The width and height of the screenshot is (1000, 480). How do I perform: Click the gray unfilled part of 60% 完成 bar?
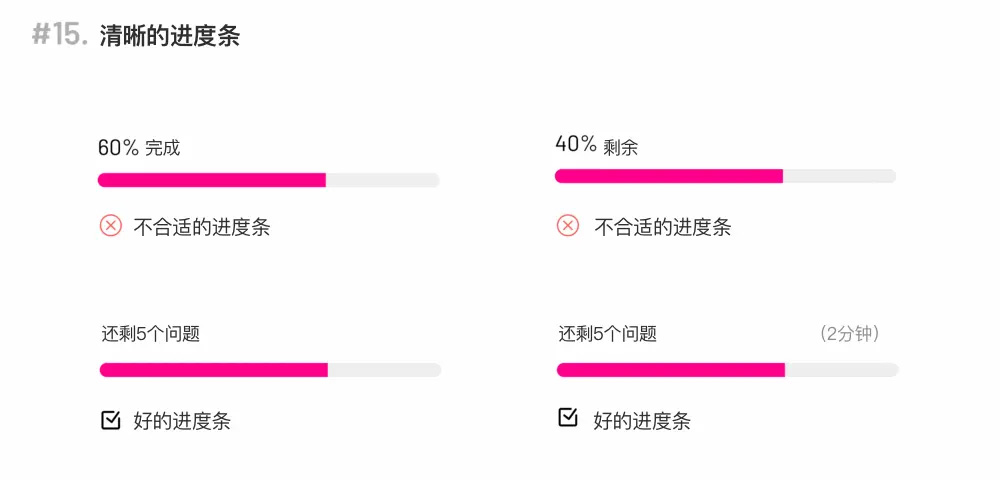pyautogui.click(x=383, y=180)
